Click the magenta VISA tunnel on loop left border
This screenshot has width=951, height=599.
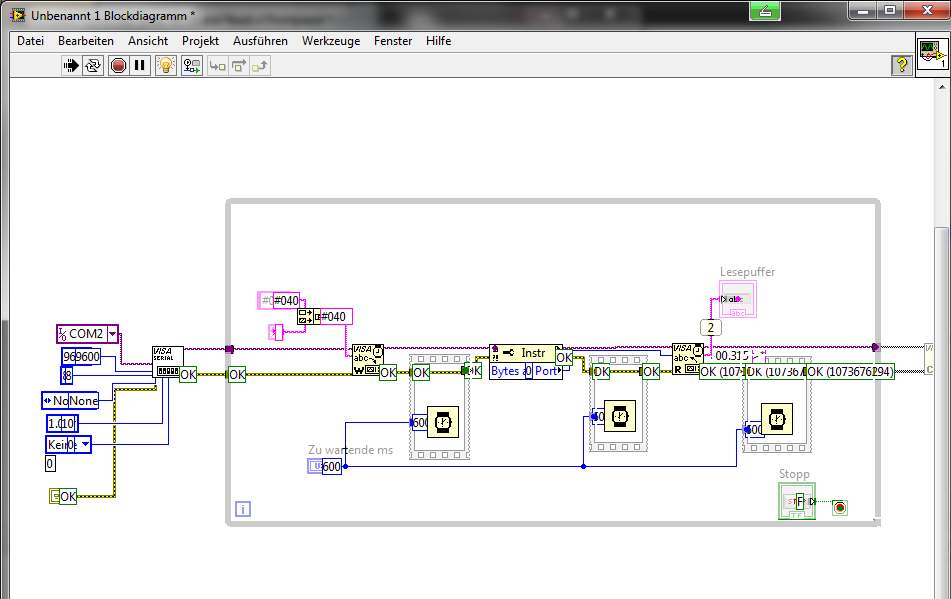[x=229, y=349]
